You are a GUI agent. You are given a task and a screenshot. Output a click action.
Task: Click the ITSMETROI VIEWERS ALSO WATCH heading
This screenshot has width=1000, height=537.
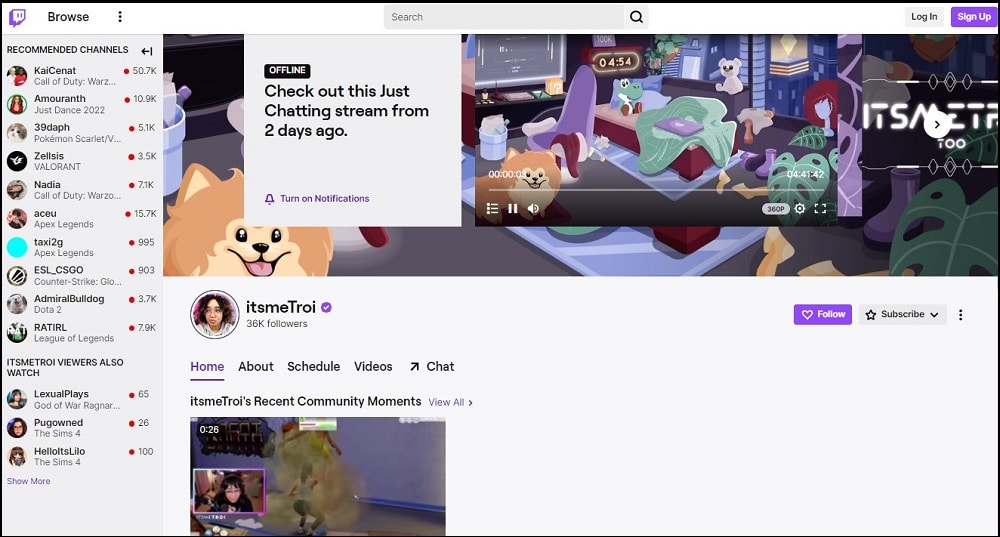pyautogui.click(x=65, y=367)
